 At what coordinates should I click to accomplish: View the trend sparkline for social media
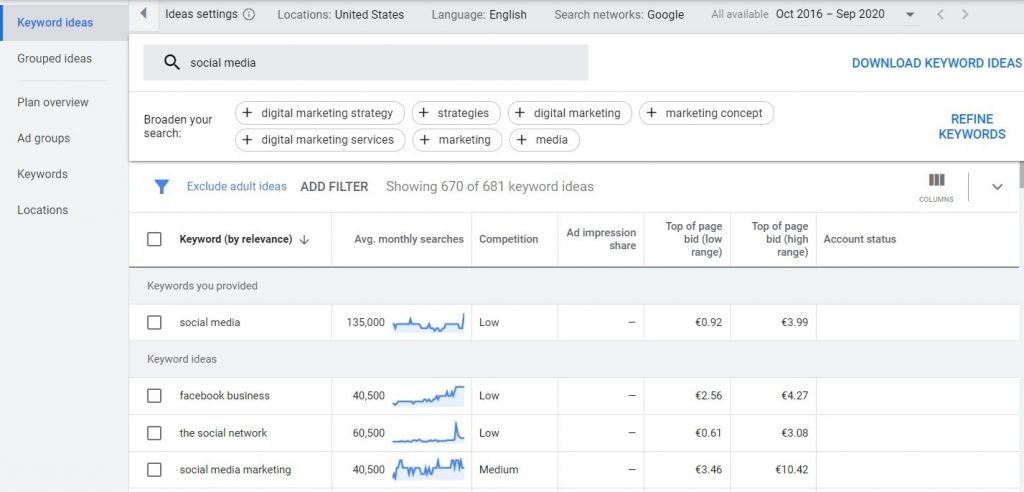(x=428, y=322)
